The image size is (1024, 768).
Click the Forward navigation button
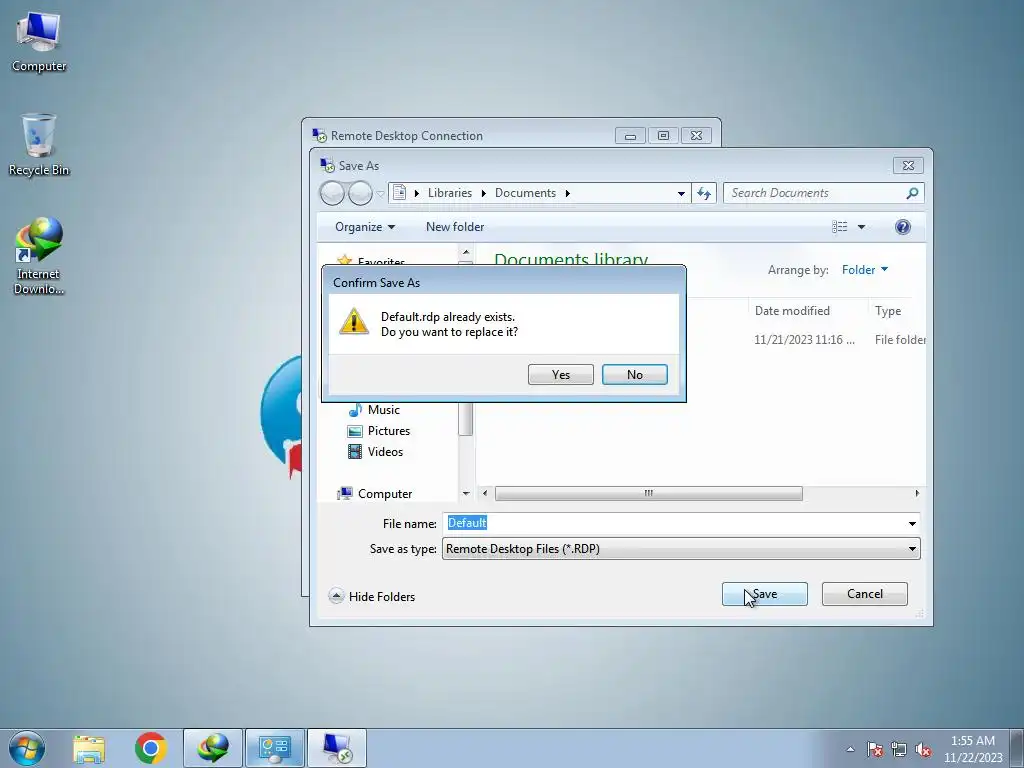(360, 193)
